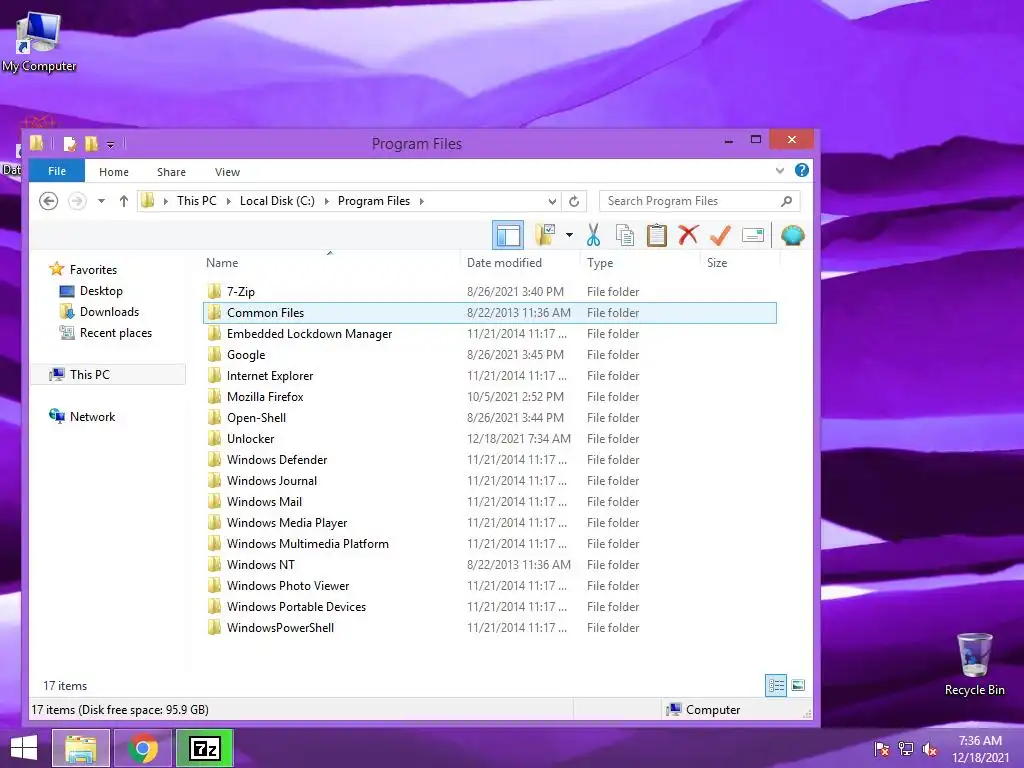Click the Properties quick access icon

pyautogui.click(x=70, y=144)
